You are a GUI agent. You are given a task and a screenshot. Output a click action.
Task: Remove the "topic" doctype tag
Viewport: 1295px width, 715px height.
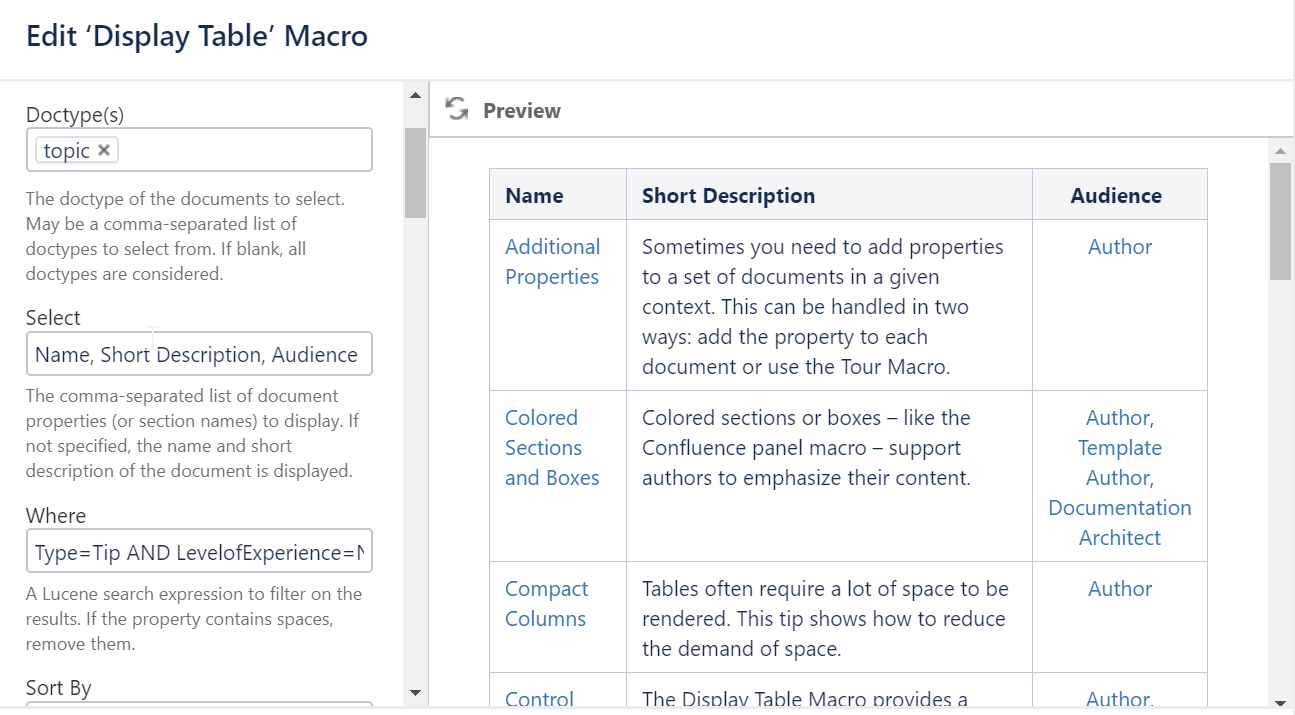coord(104,149)
